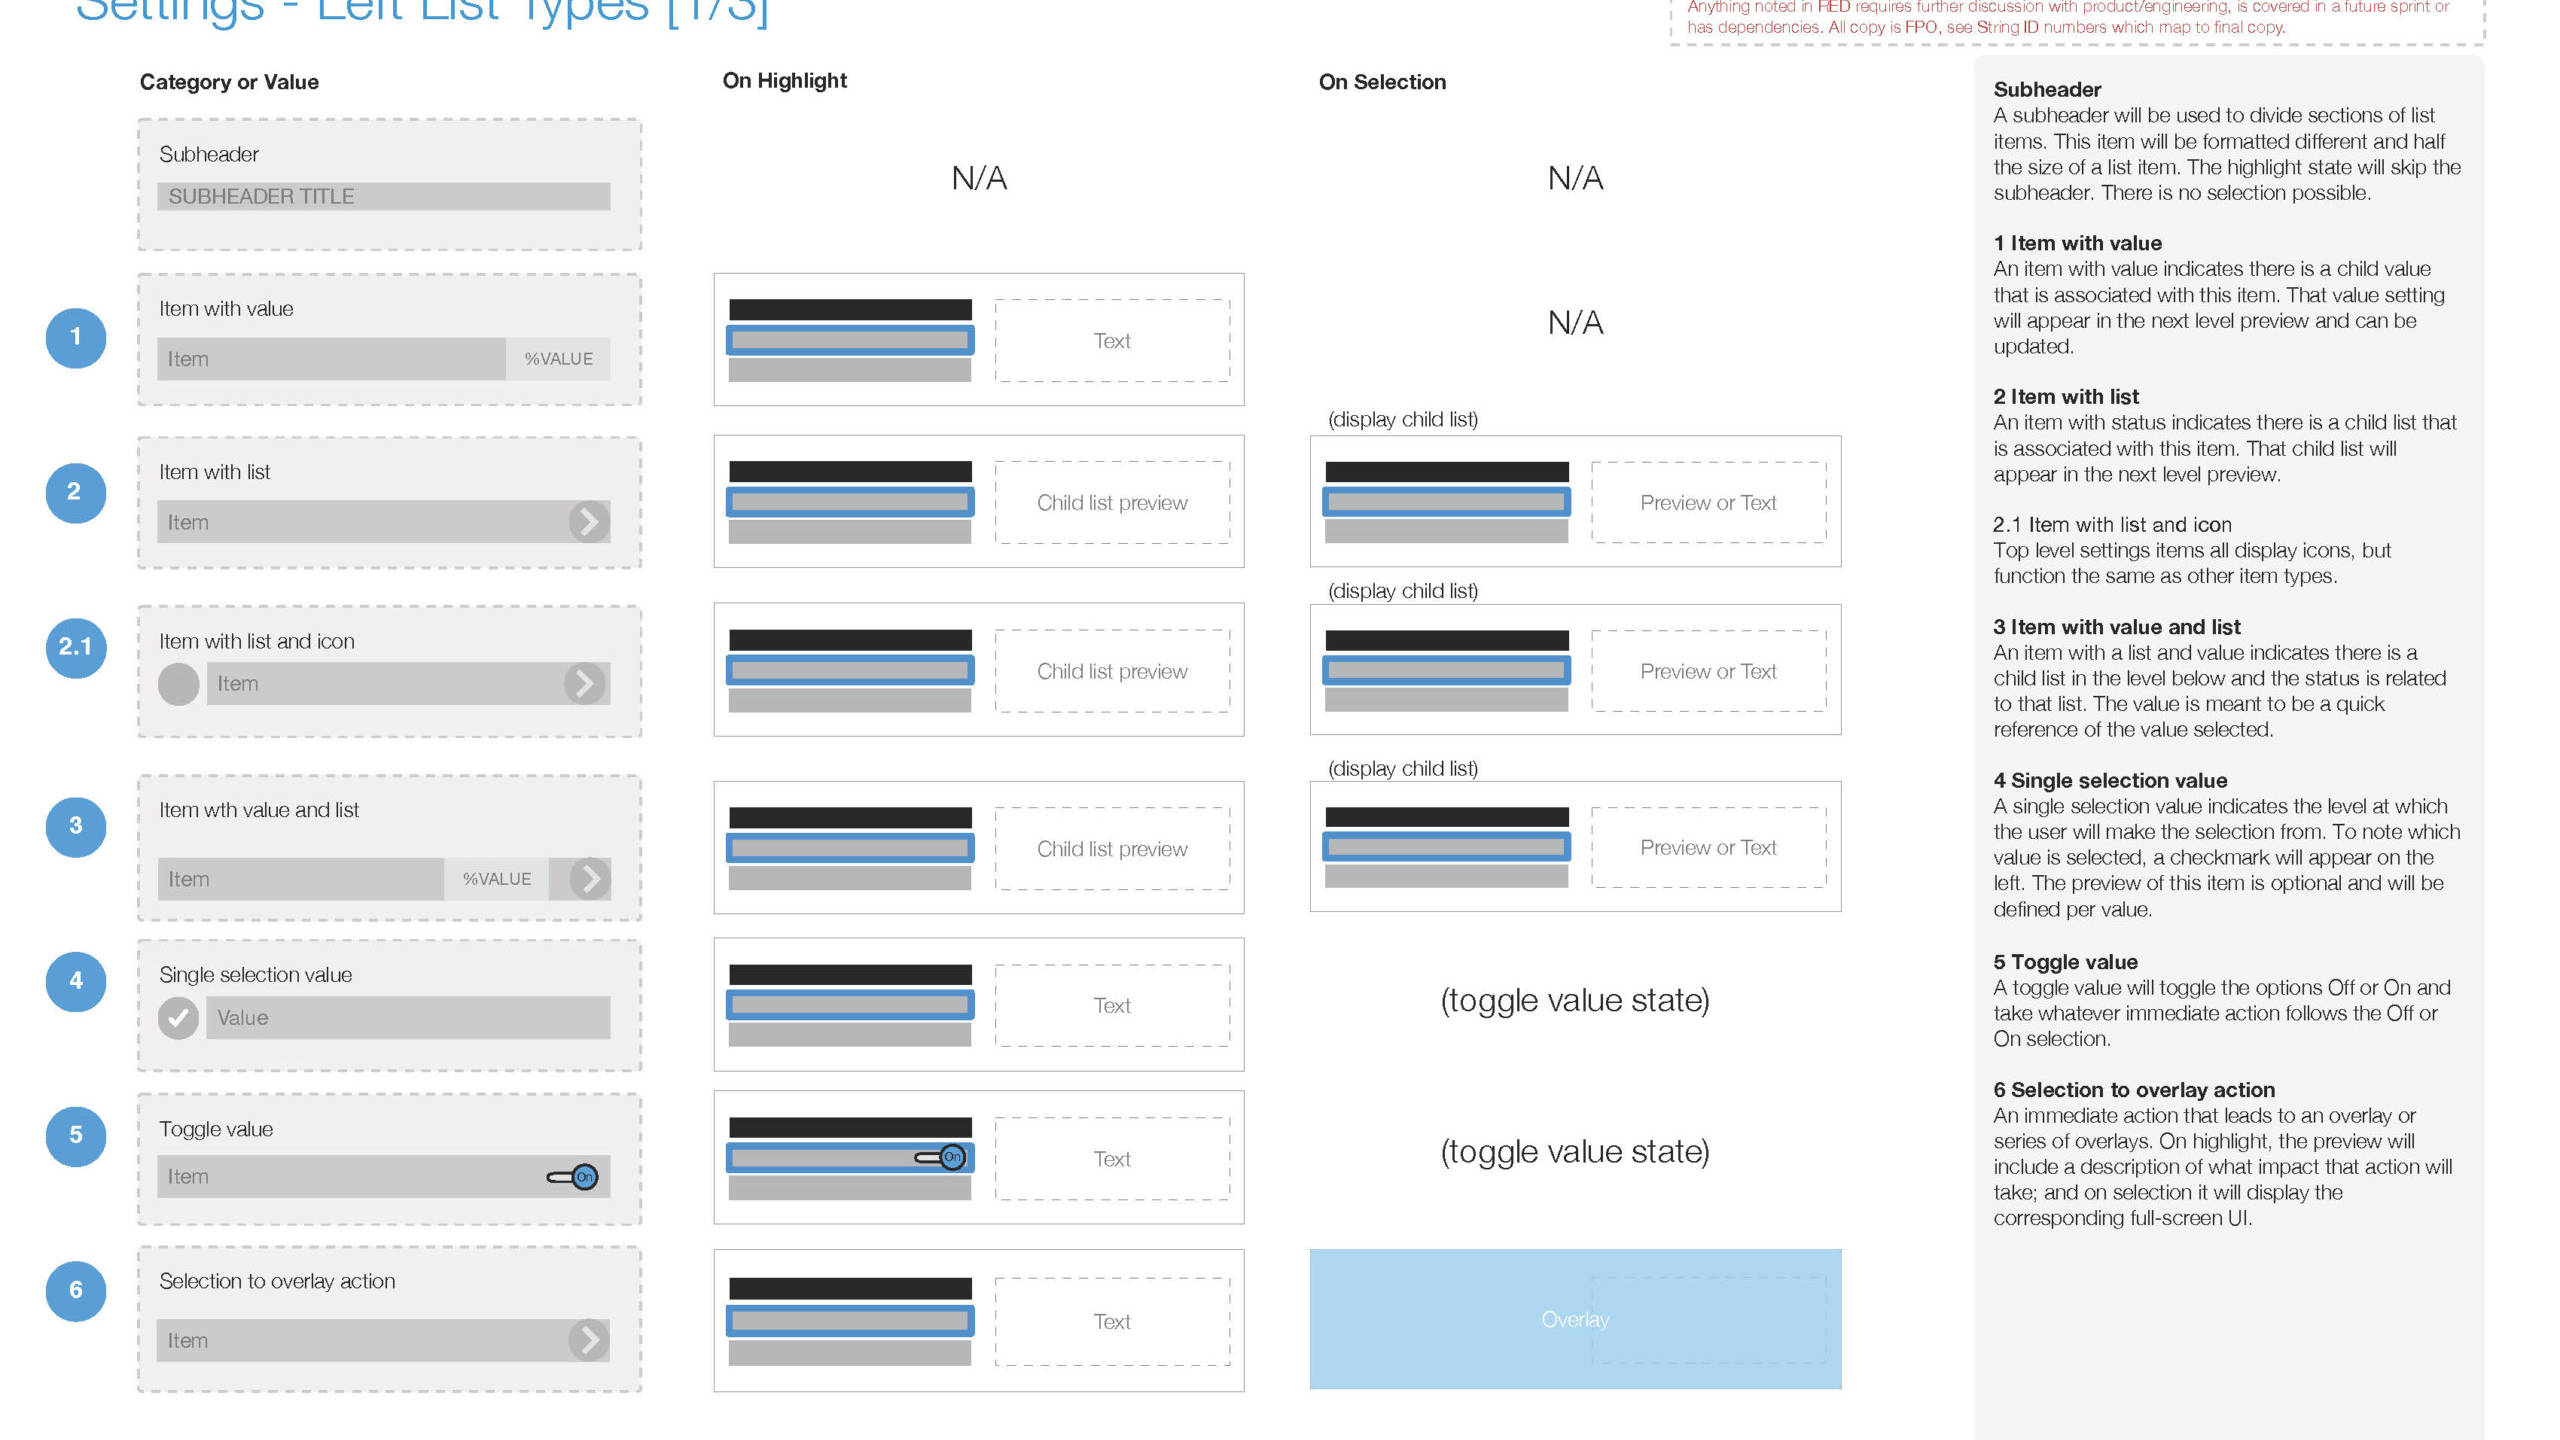Click the Child list preview box for item 2
Screen dimensions: 2560x1440
1111,503
